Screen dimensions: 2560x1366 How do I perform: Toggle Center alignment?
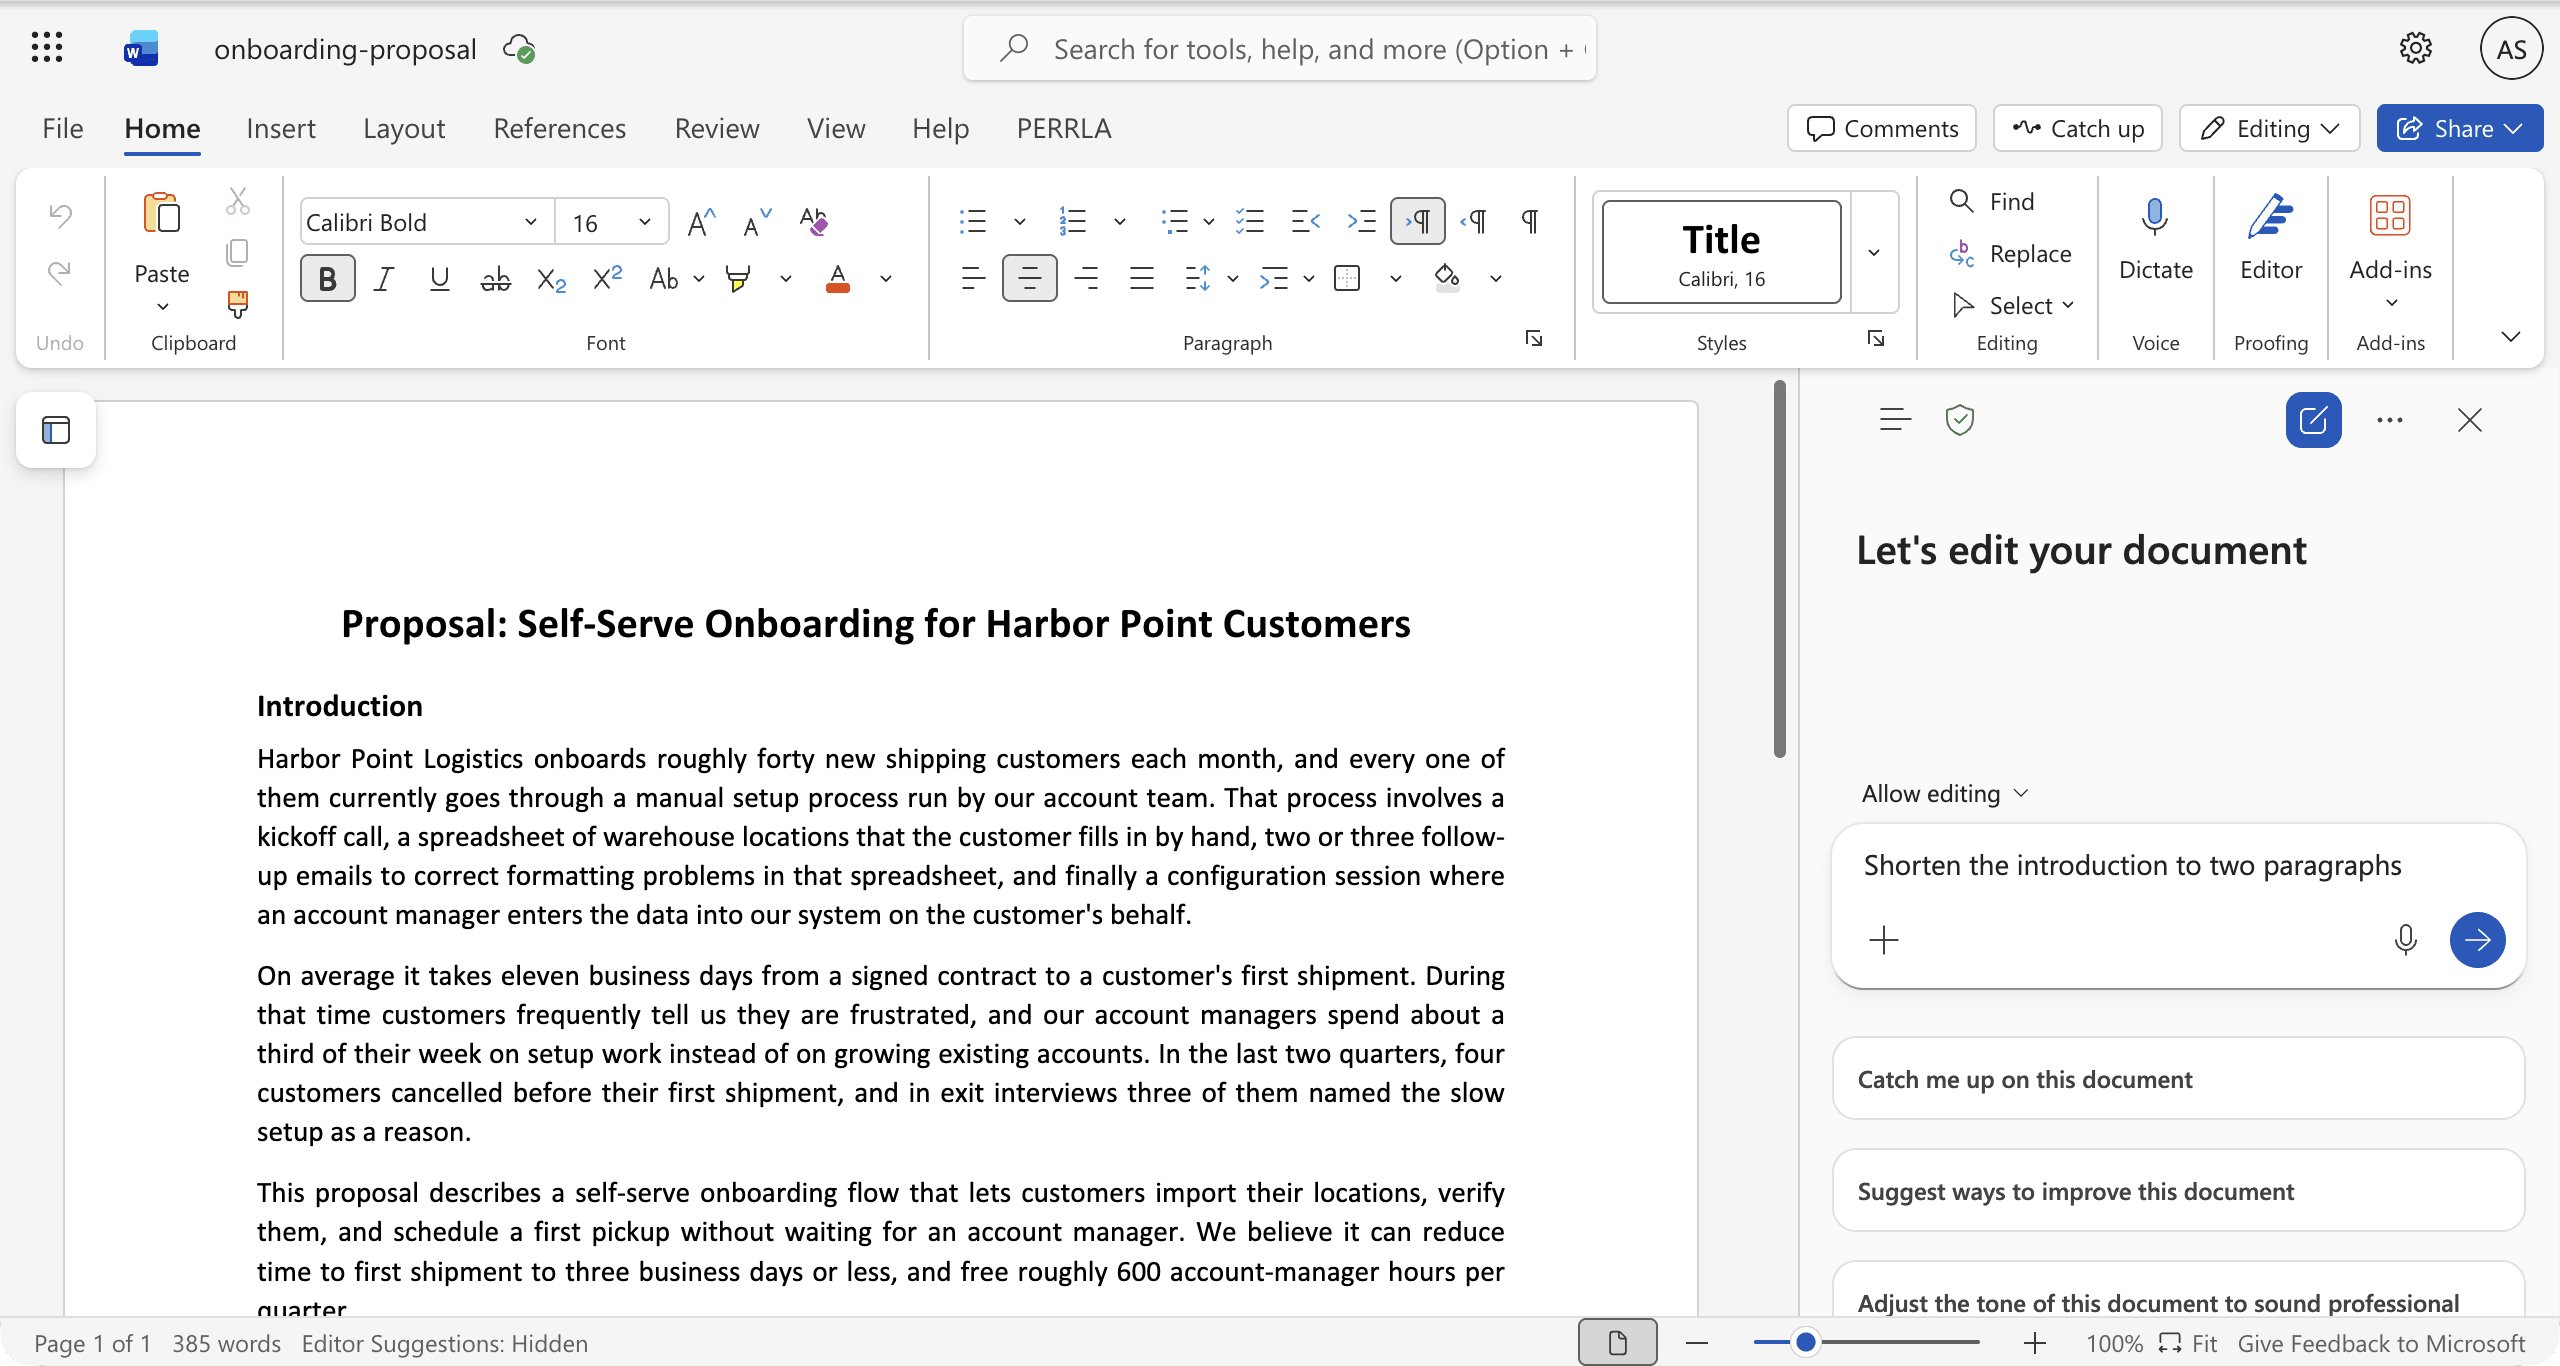[x=1029, y=279]
